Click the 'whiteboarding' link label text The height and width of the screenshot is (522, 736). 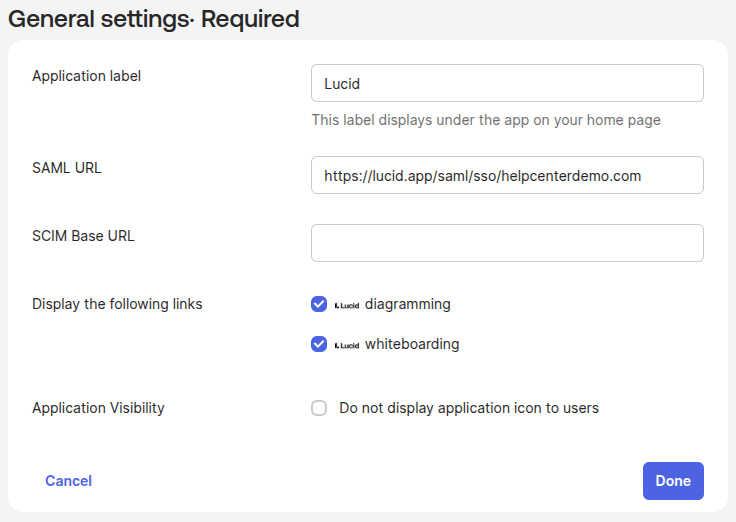tap(412, 344)
